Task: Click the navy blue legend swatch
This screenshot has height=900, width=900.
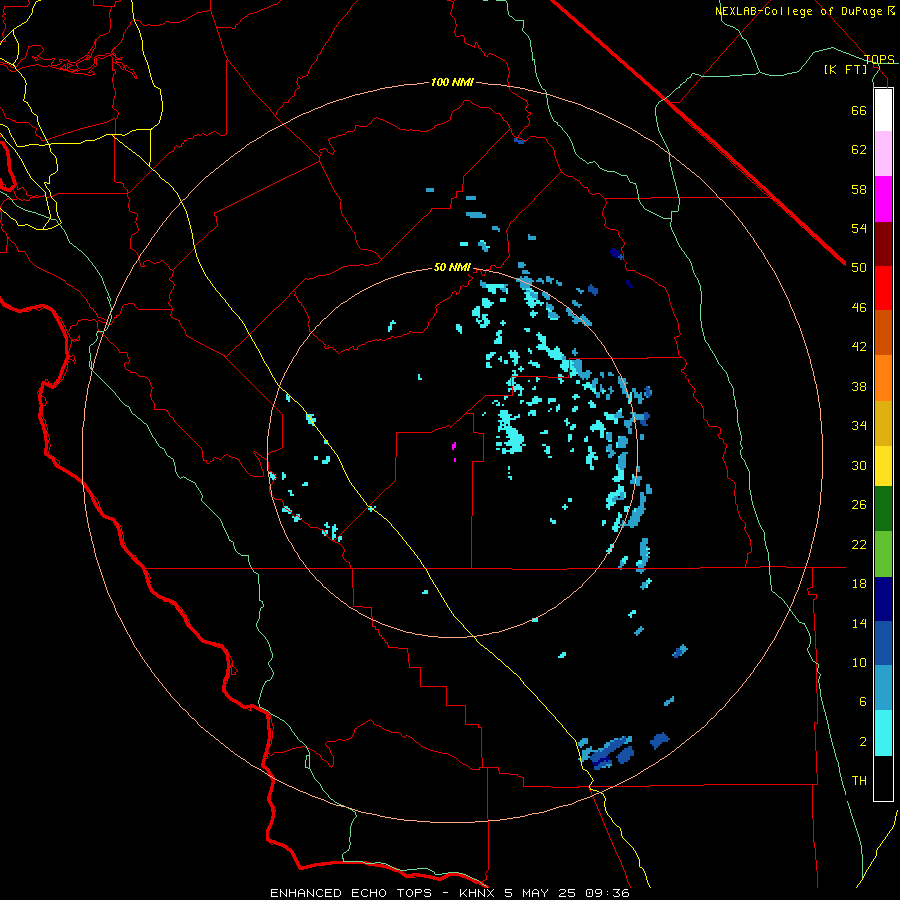Action: 883,599
